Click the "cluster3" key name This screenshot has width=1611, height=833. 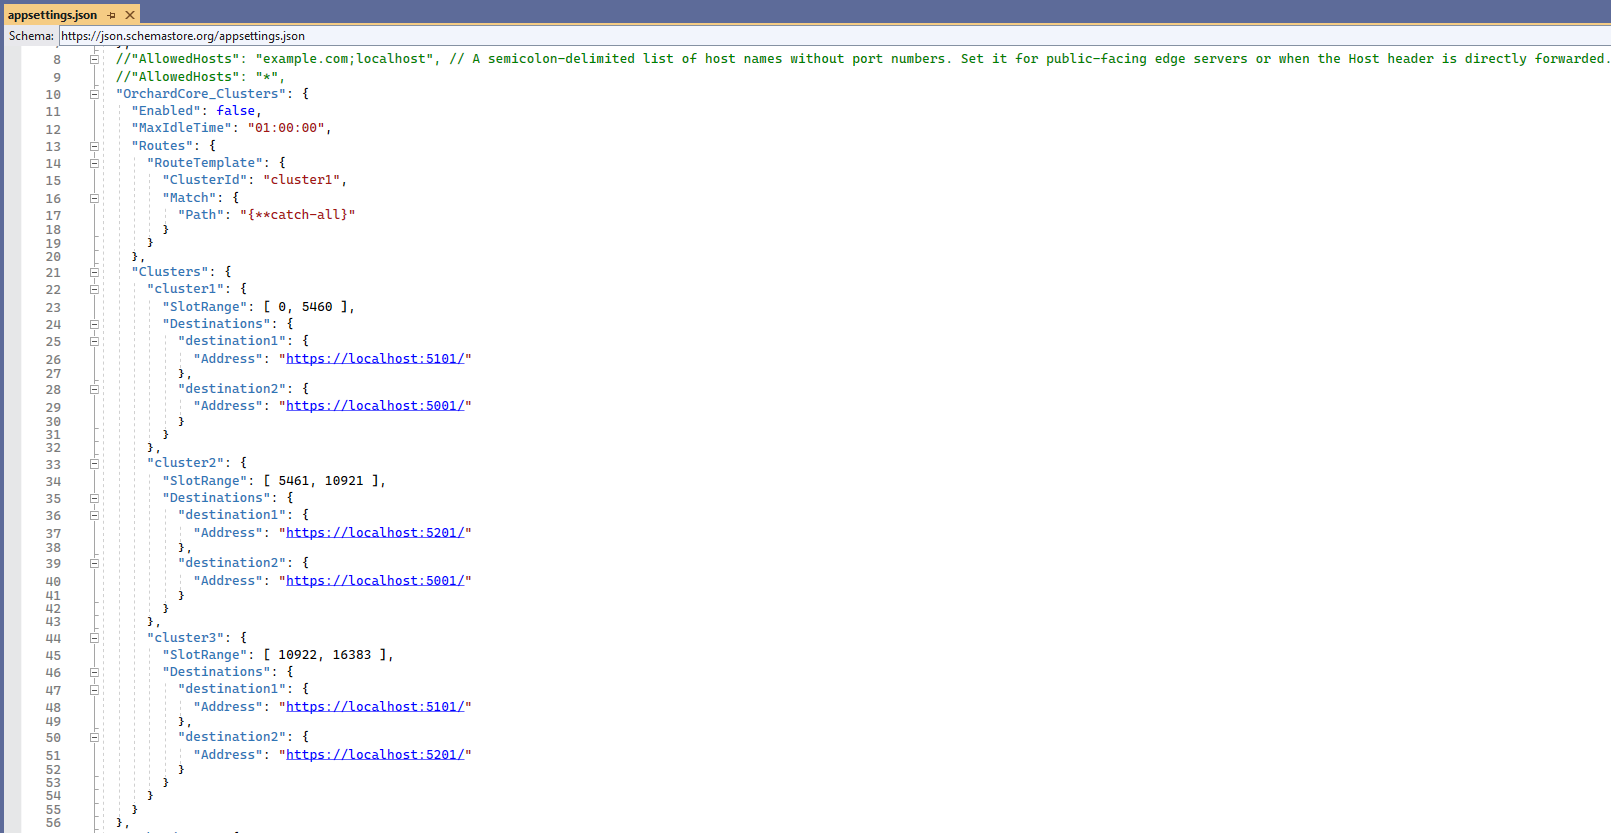pos(186,638)
